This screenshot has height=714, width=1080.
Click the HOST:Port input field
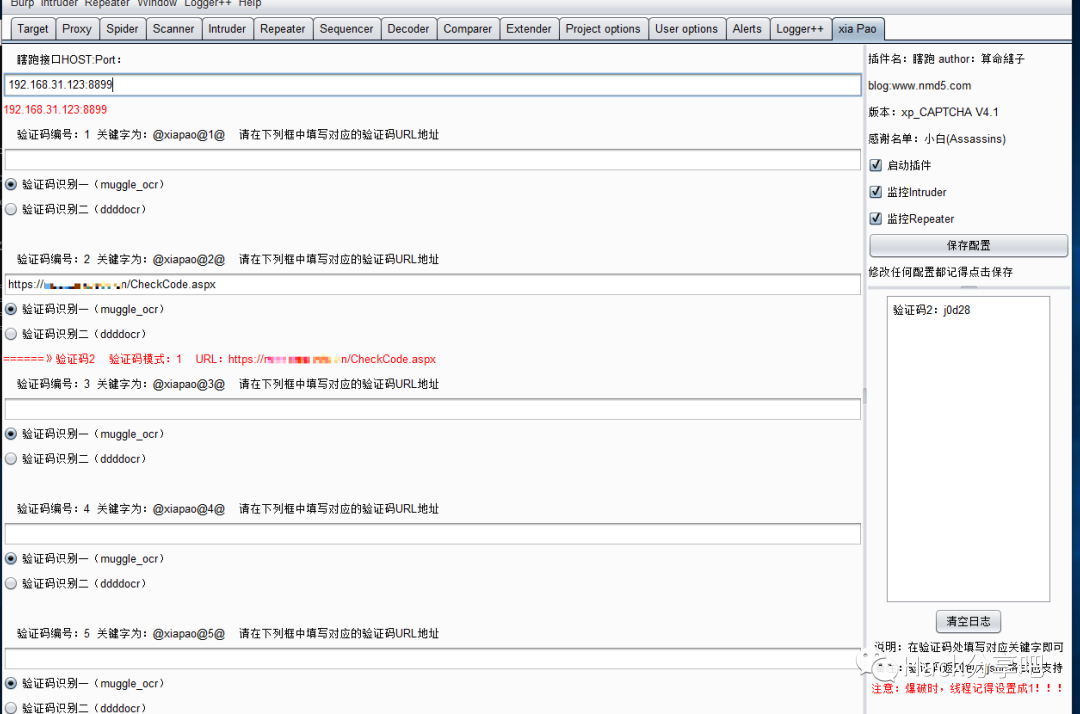point(433,85)
